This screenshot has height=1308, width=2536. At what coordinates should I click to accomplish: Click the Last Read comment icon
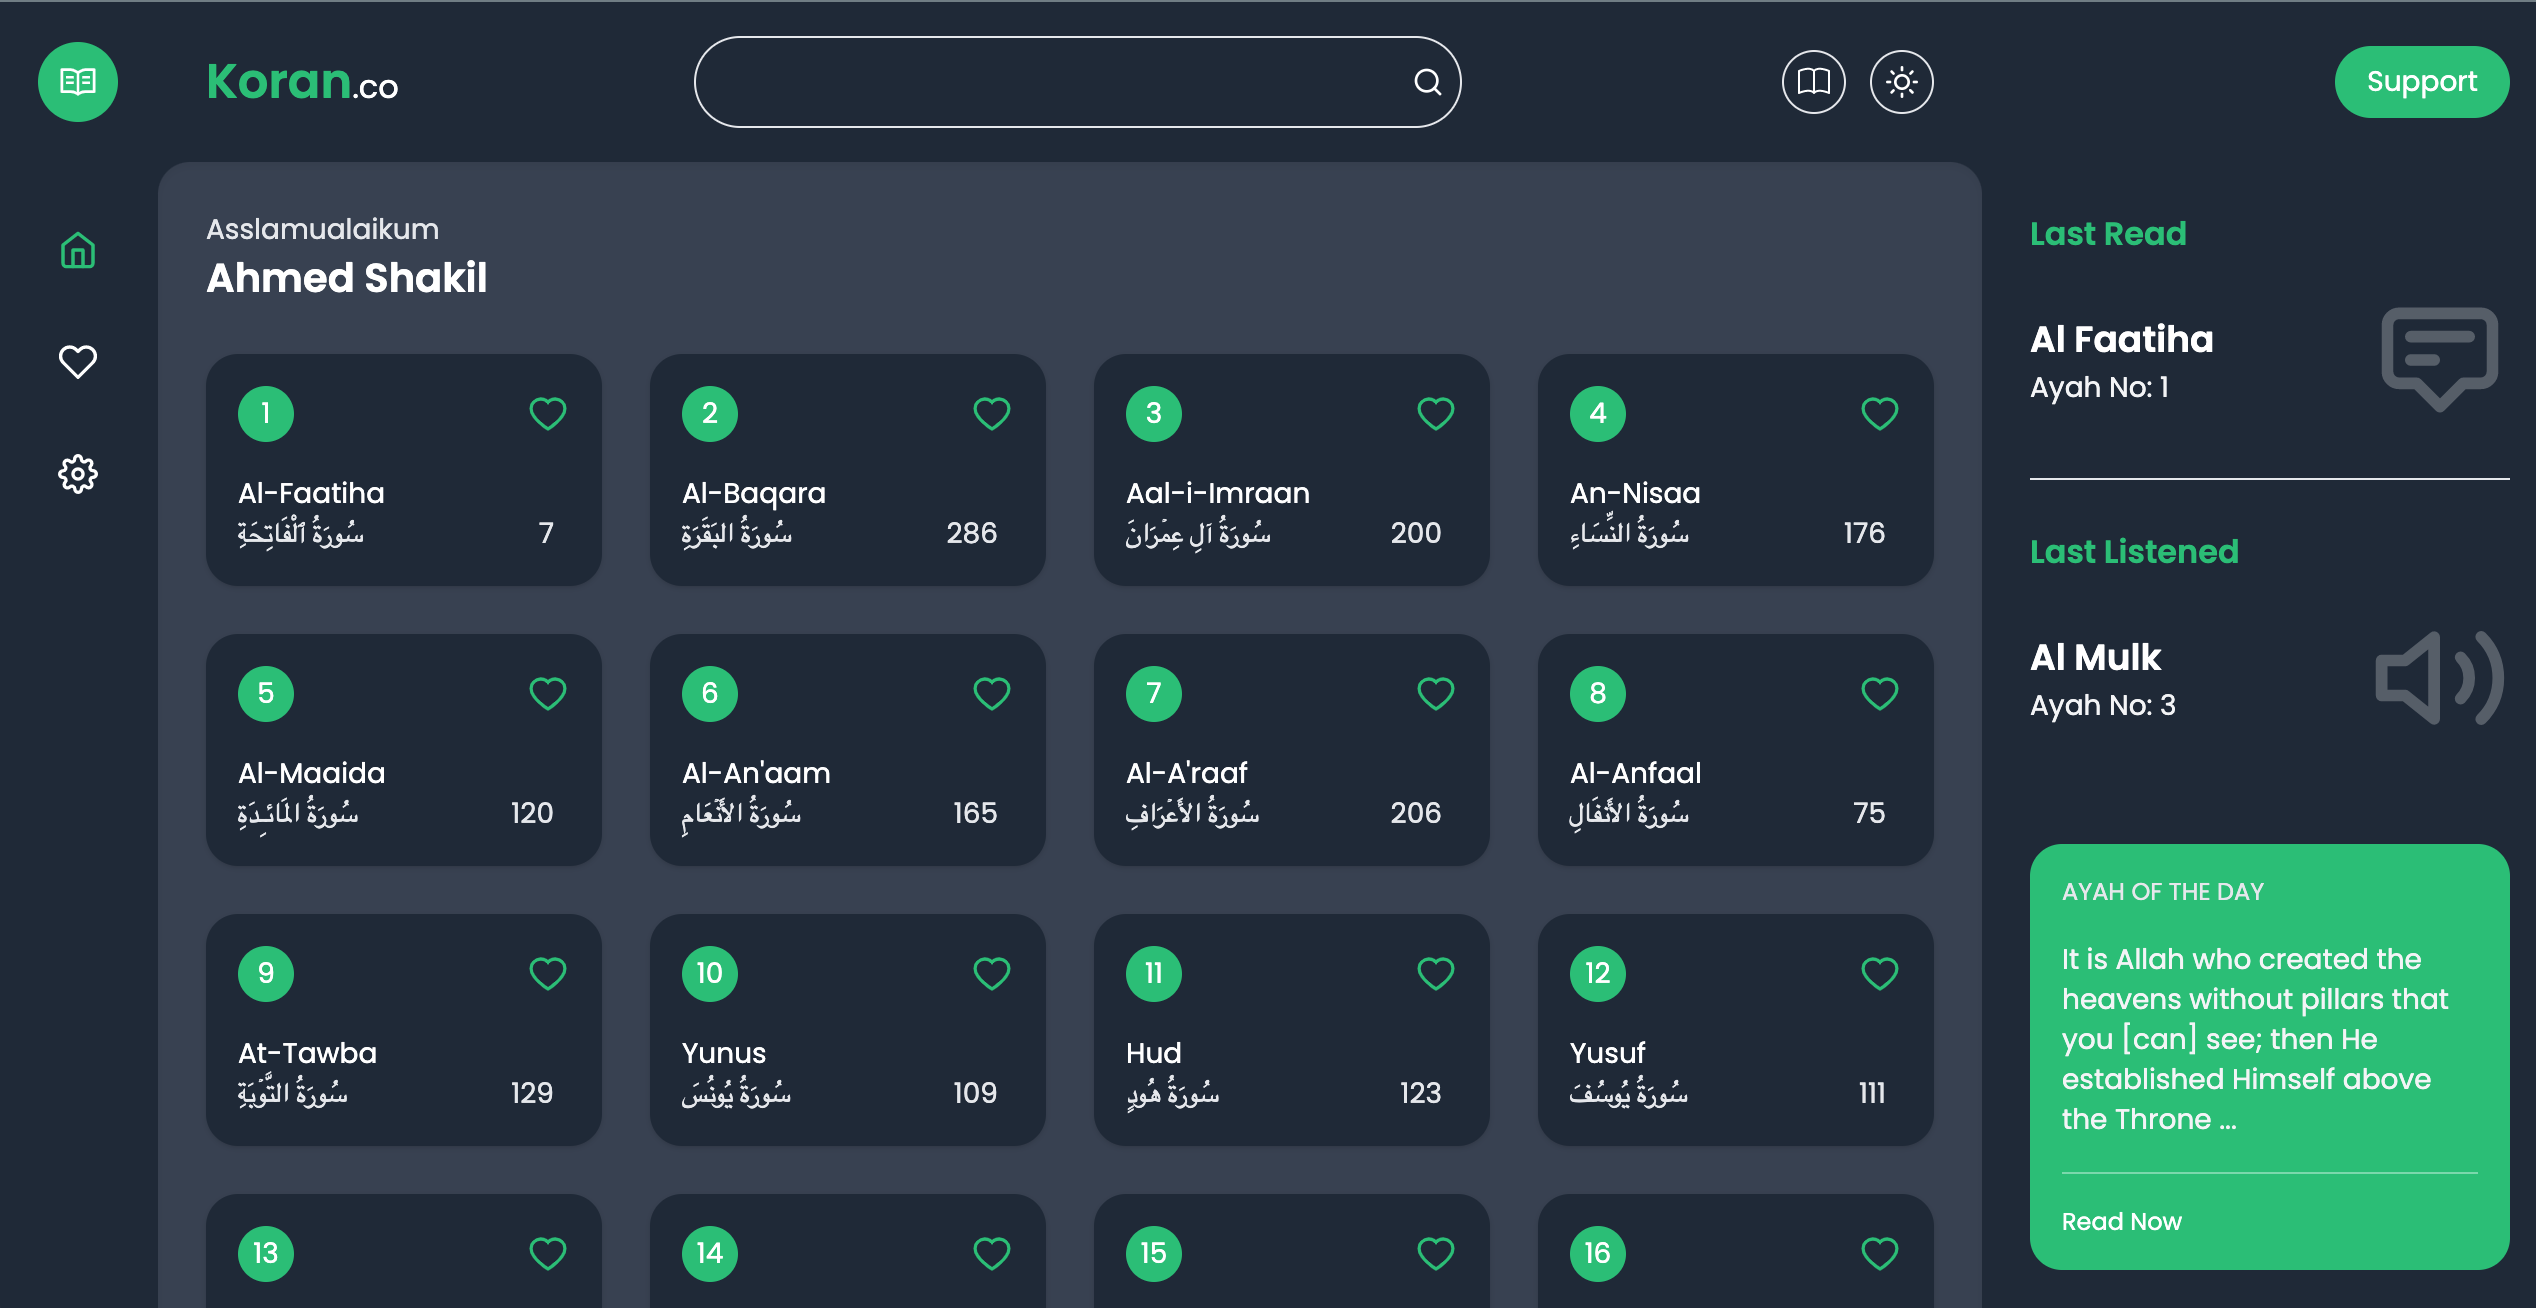2439,358
